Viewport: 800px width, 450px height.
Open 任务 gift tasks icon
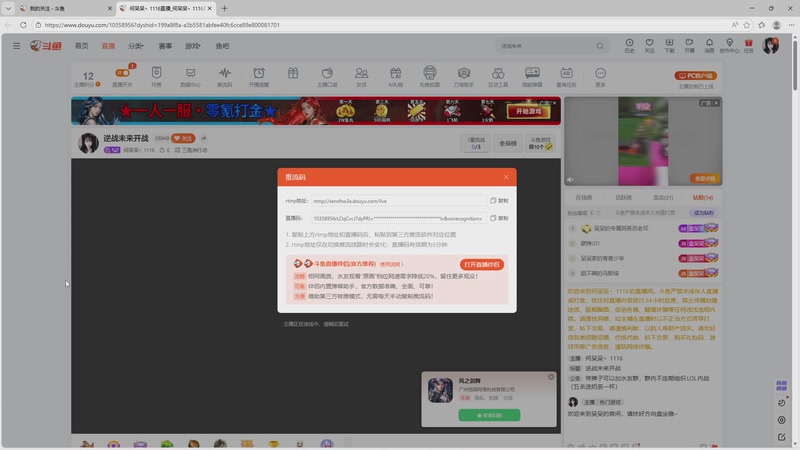click(748, 45)
